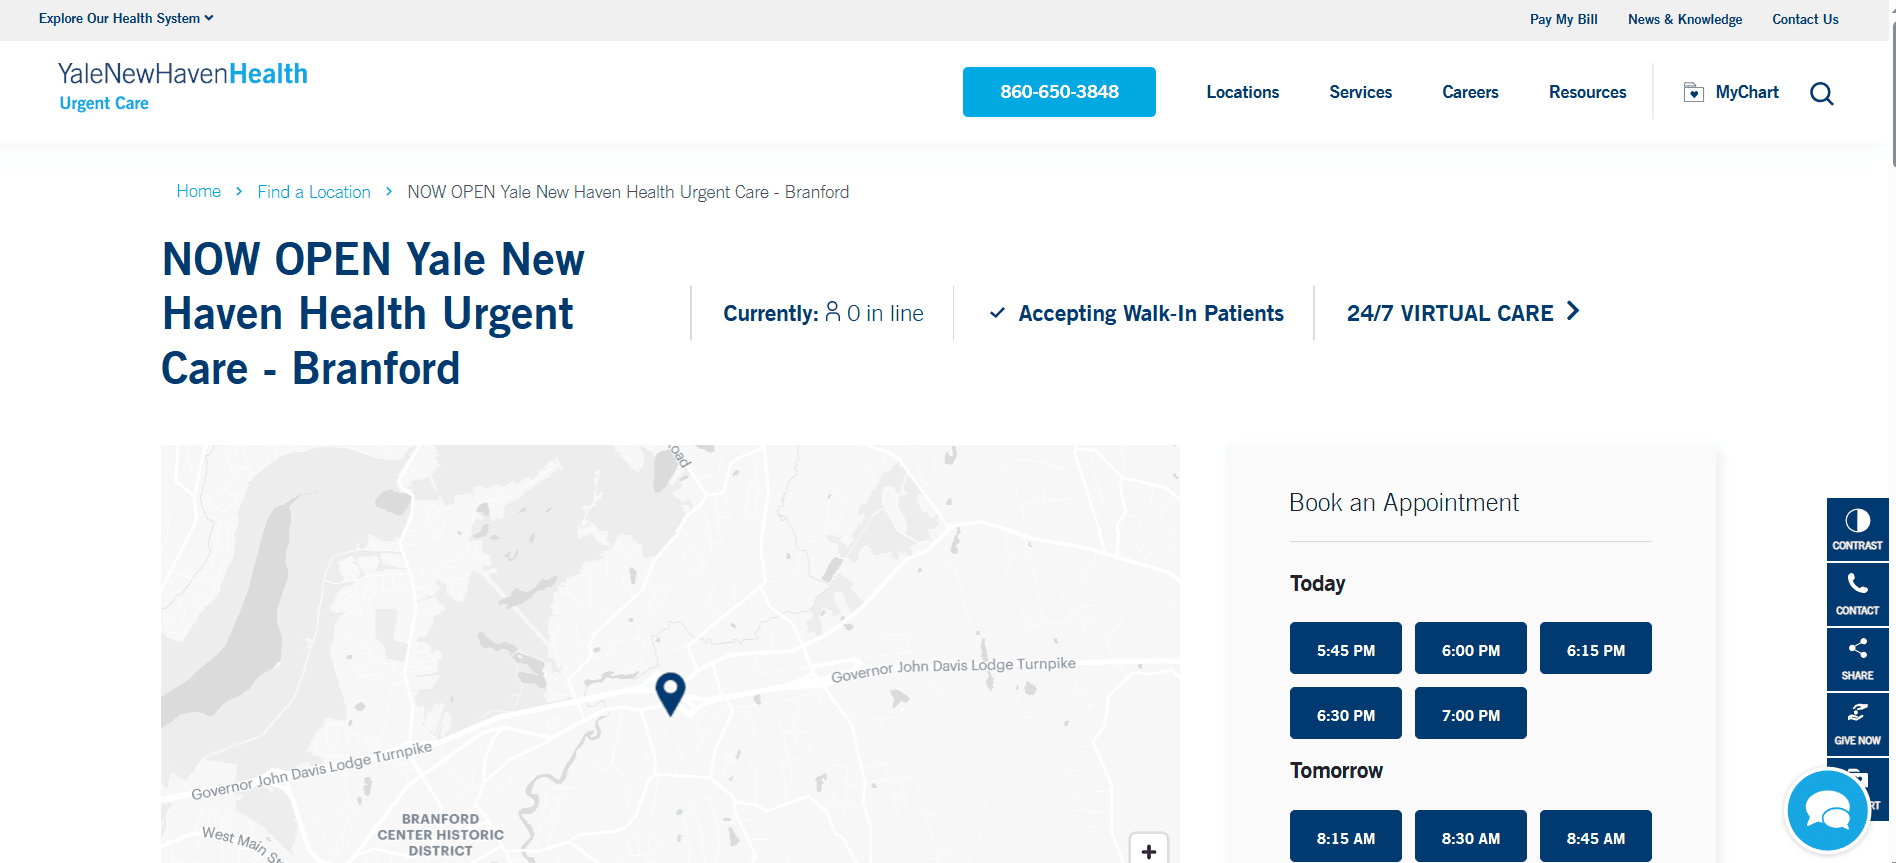Book the 7:00 PM slot today
Image resolution: width=1896 pixels, height=863 pixels.
pos(1471,713)
